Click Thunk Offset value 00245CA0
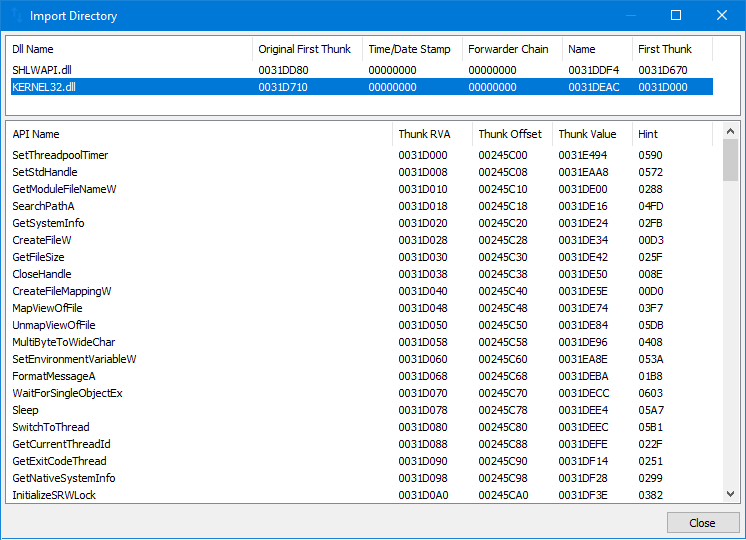 (503, 496)
